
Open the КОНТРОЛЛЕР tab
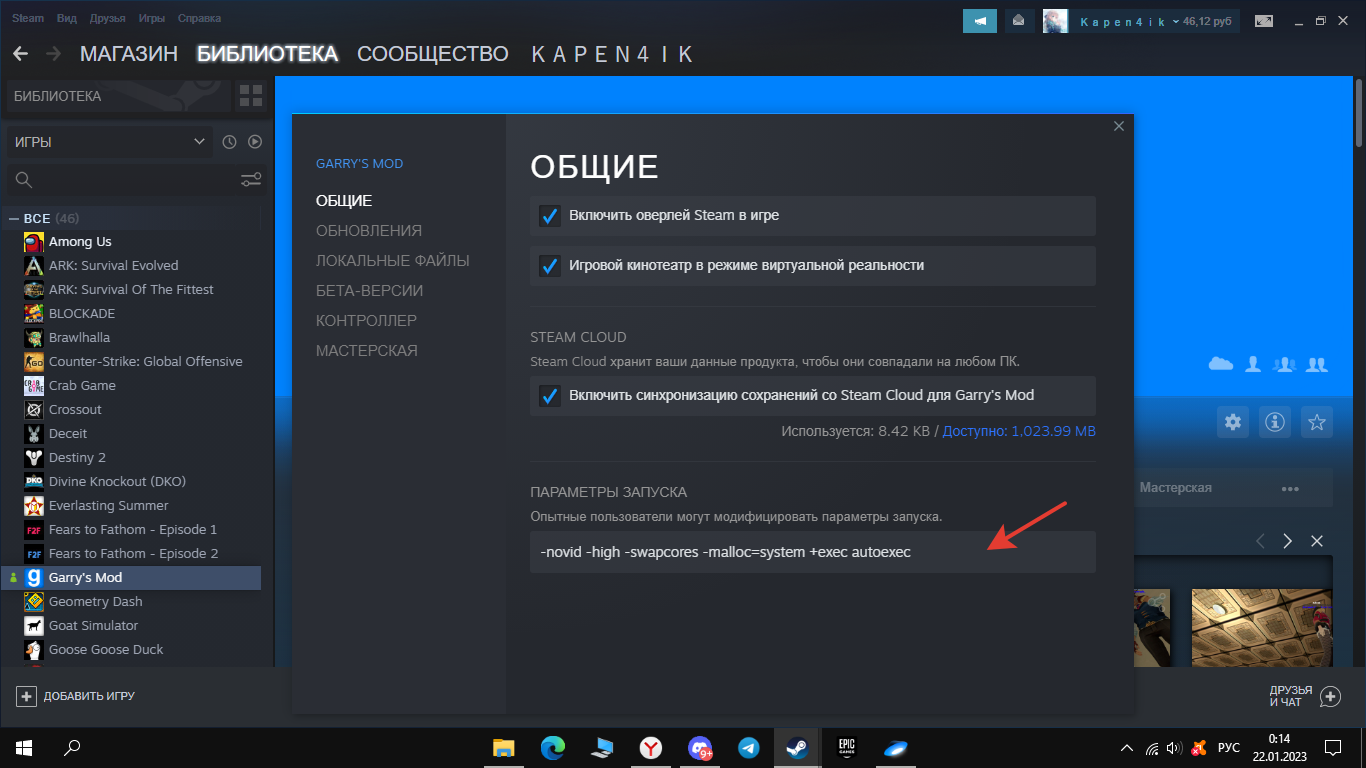point(366,321)
